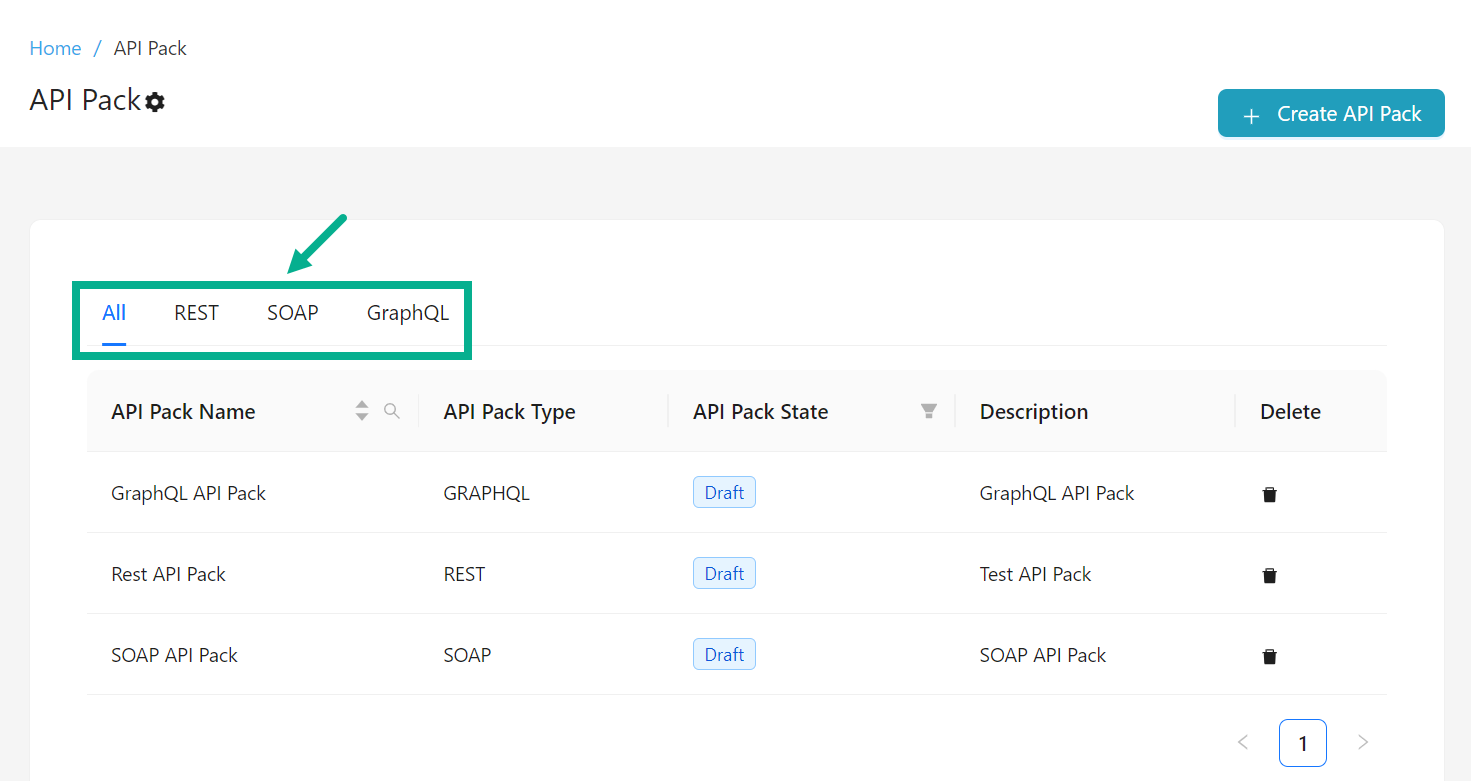
Task: Go to previous page arrow
Action: (1243, 742)
